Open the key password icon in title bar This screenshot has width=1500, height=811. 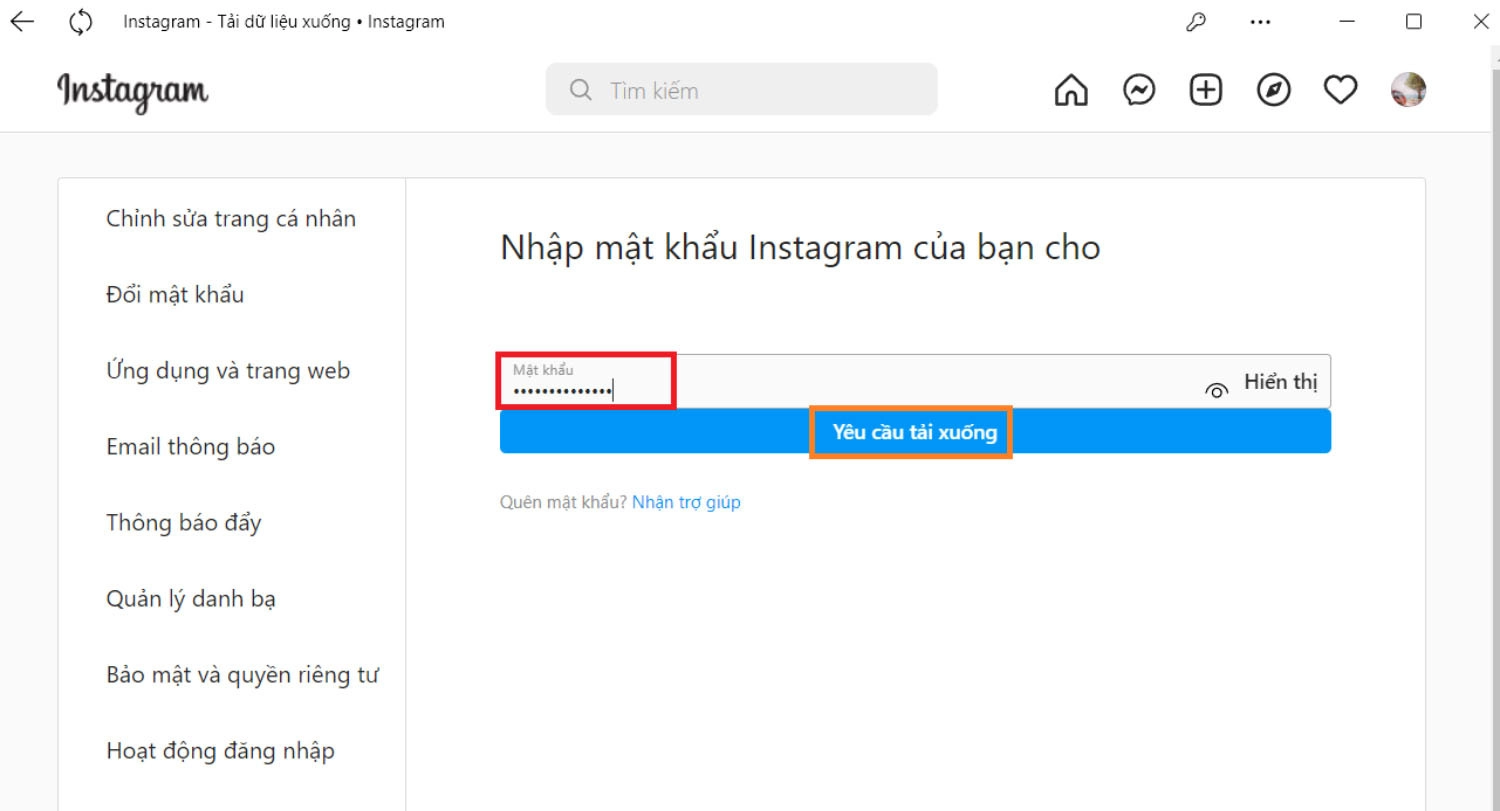[x=1195, y=22]
